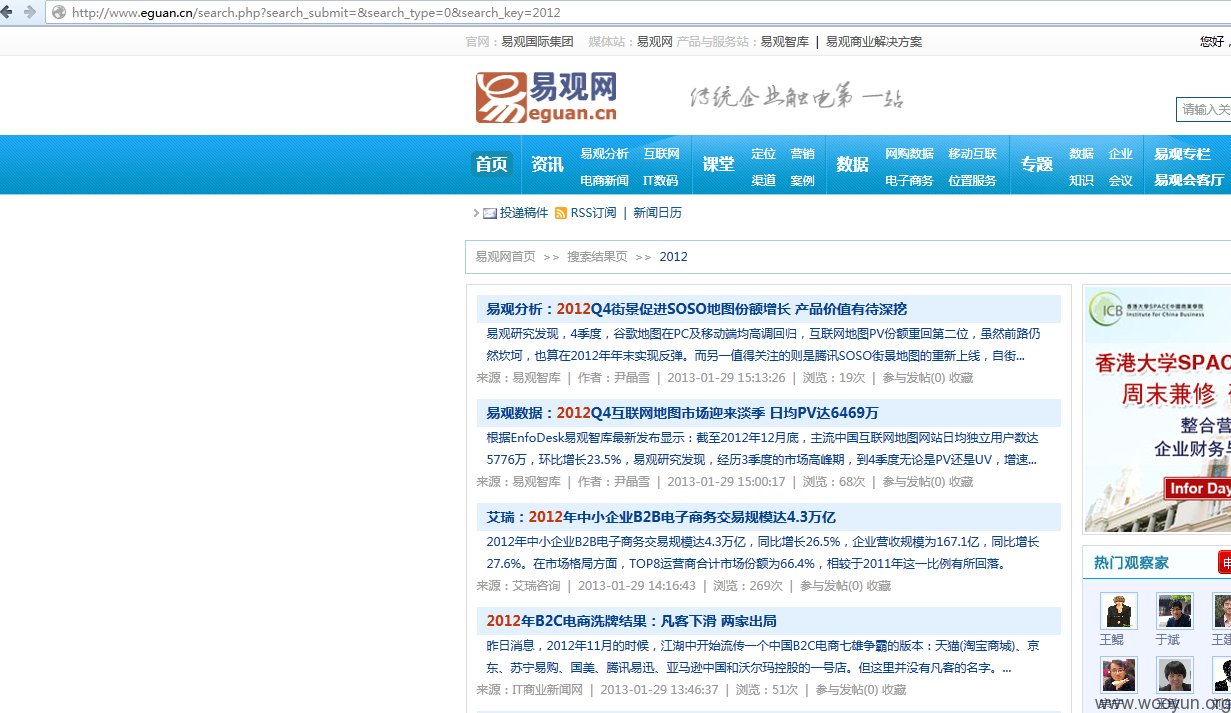1231x713 pixels.
Task: Click 参与发帖(0) under the B2B article
Action: 832,586
